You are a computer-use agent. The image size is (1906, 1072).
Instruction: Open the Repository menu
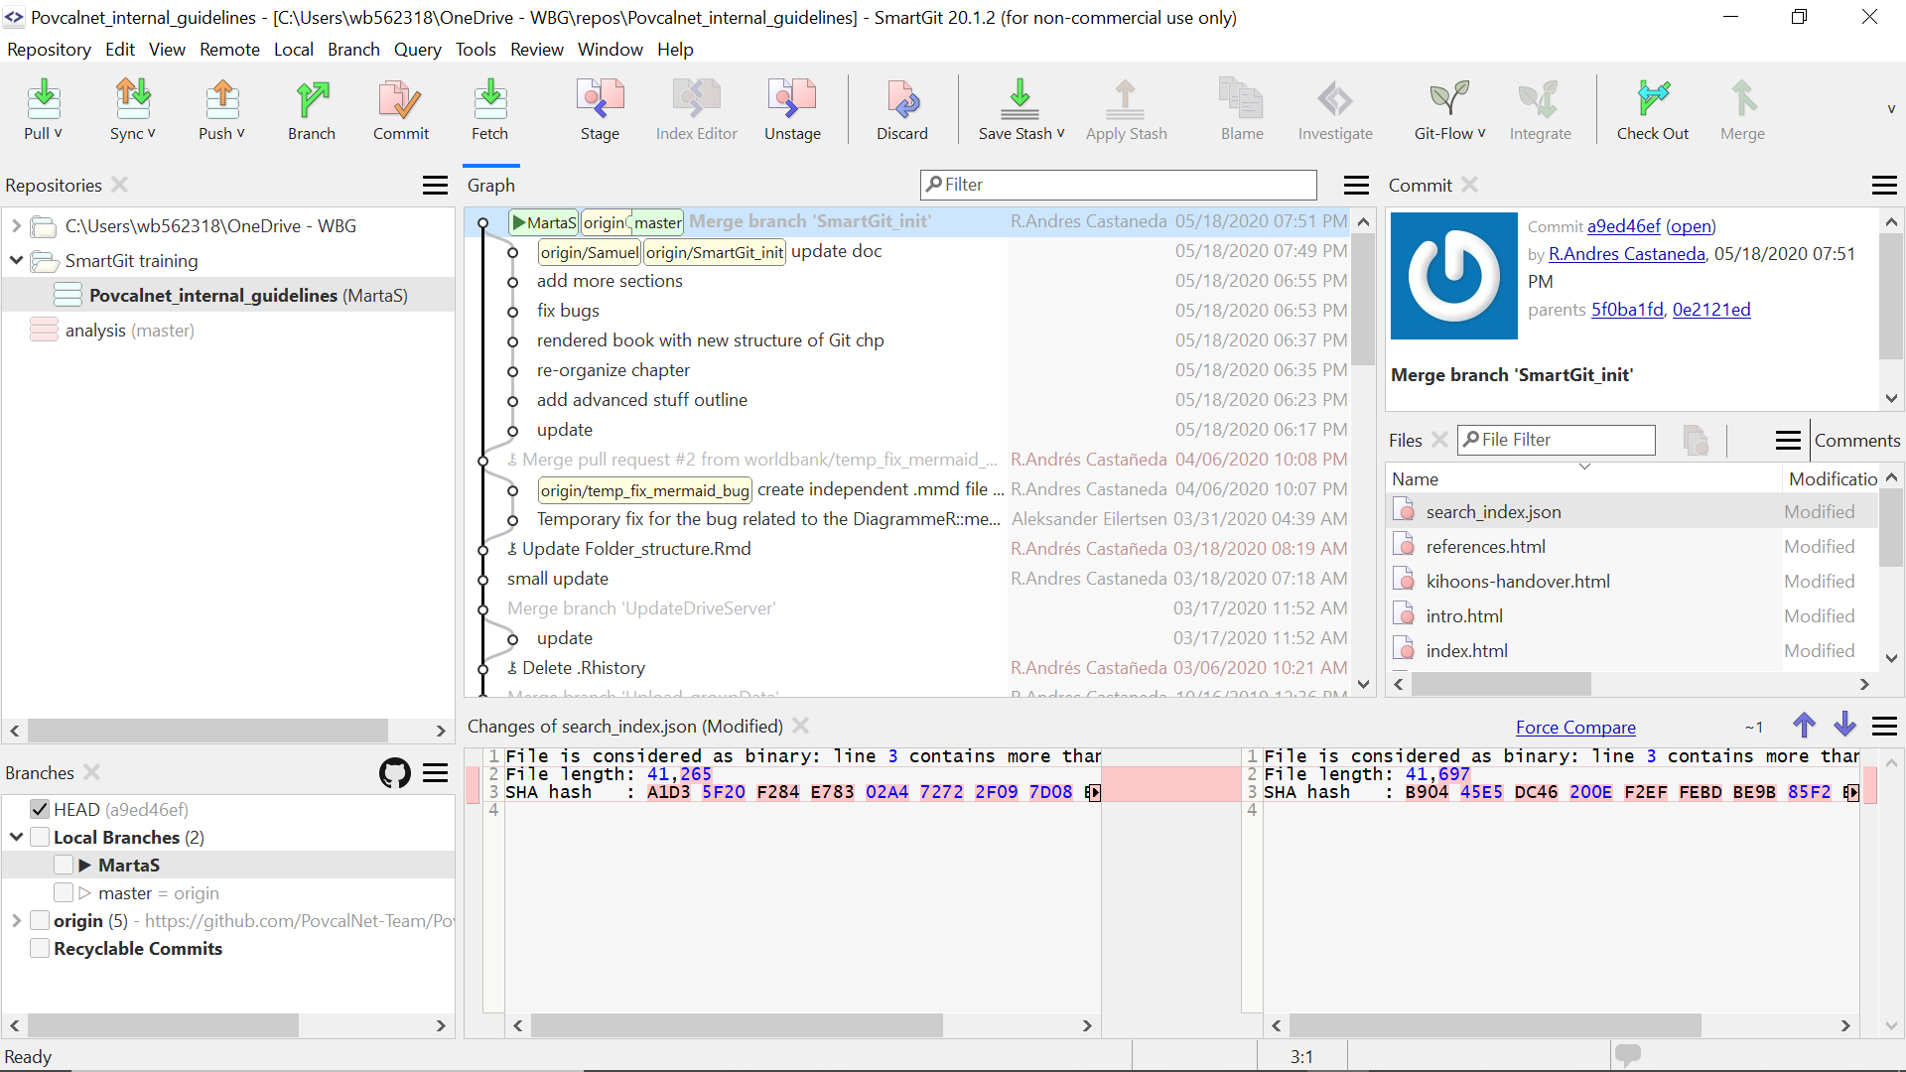click(x=48, y=49)
